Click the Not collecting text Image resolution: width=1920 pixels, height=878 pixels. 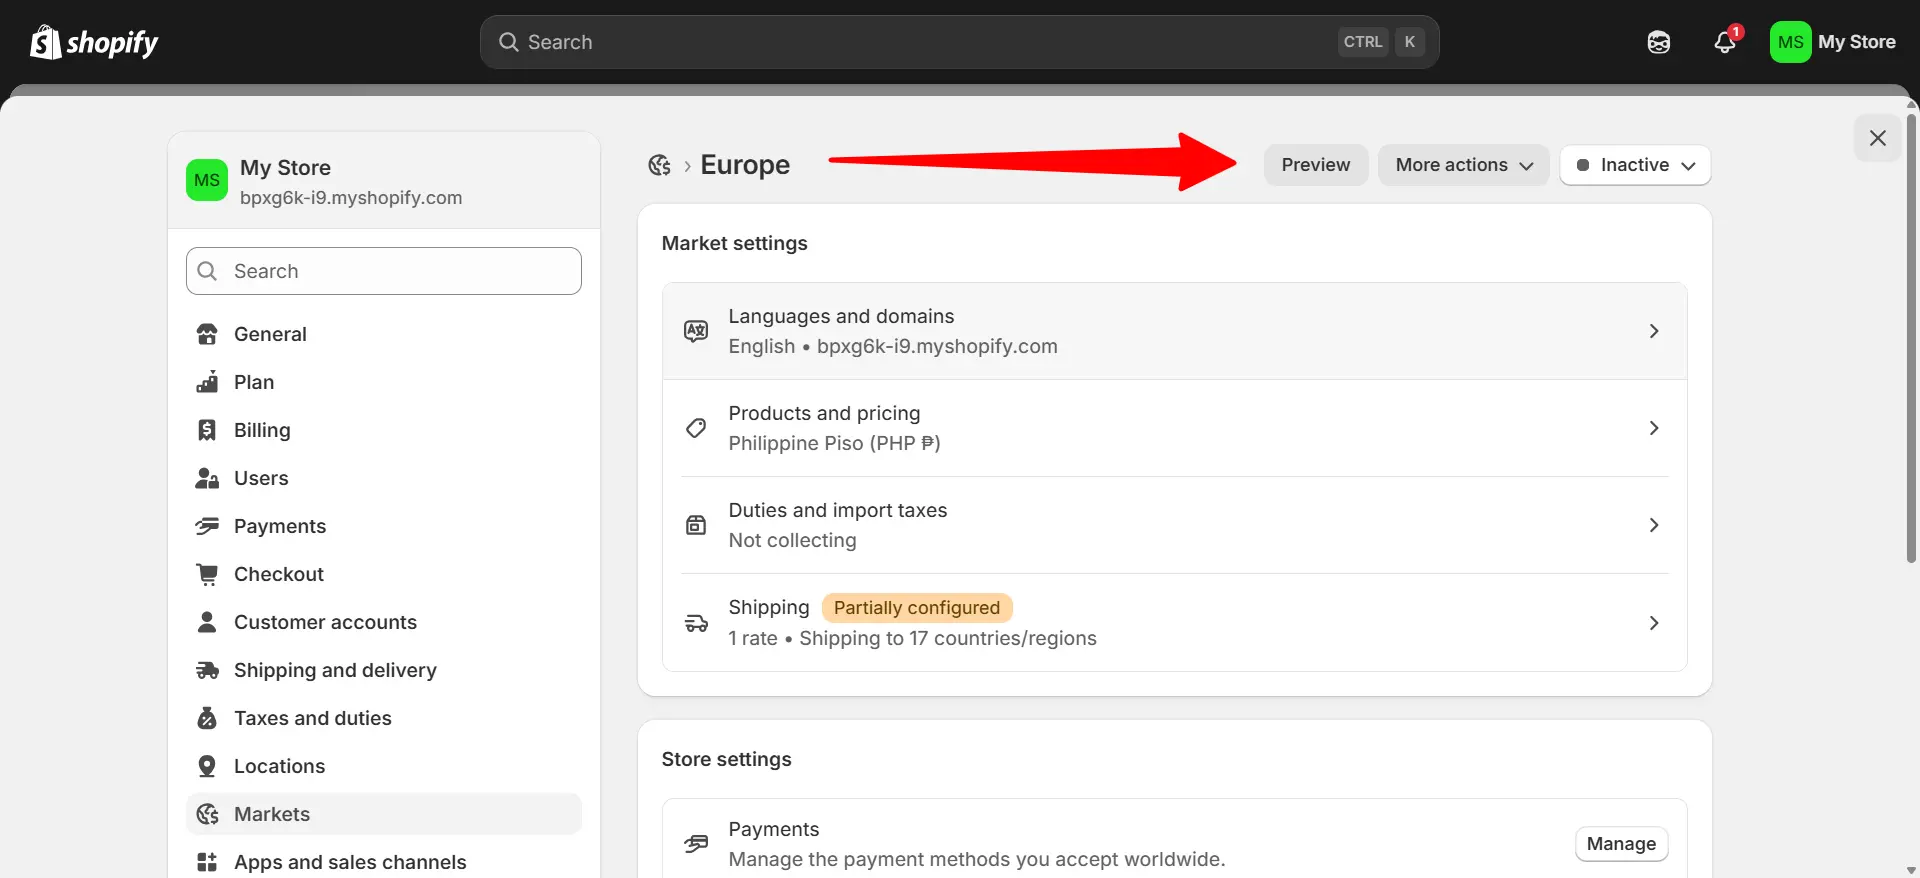792,540
